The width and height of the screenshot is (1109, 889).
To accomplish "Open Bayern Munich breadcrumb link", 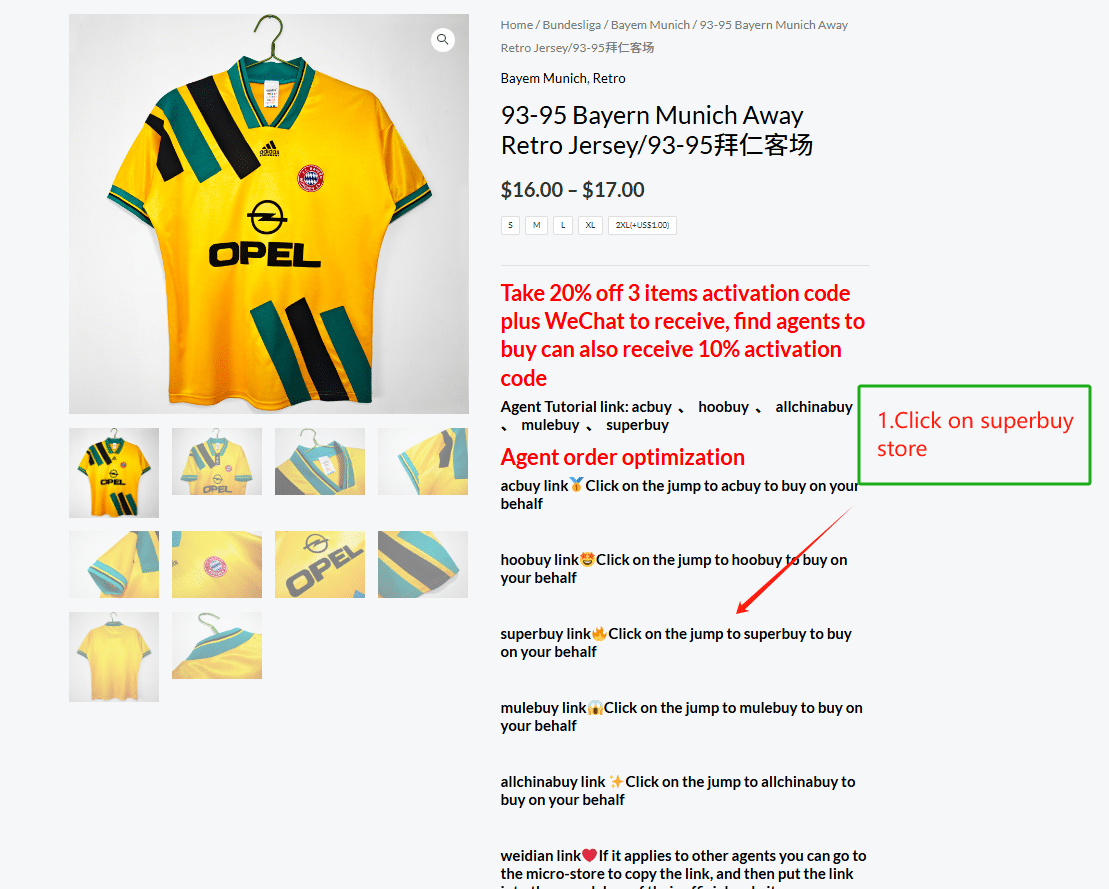I will click(650, 25).
